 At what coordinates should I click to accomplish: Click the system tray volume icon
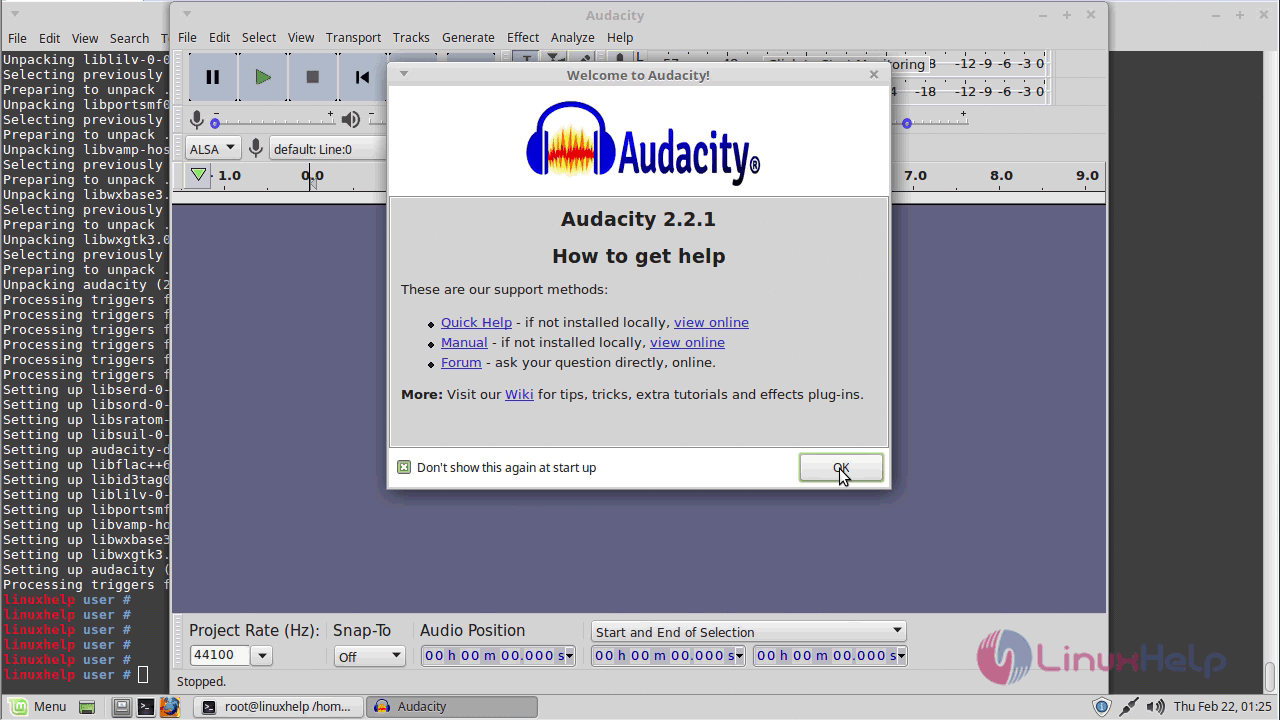(1154, 707)
